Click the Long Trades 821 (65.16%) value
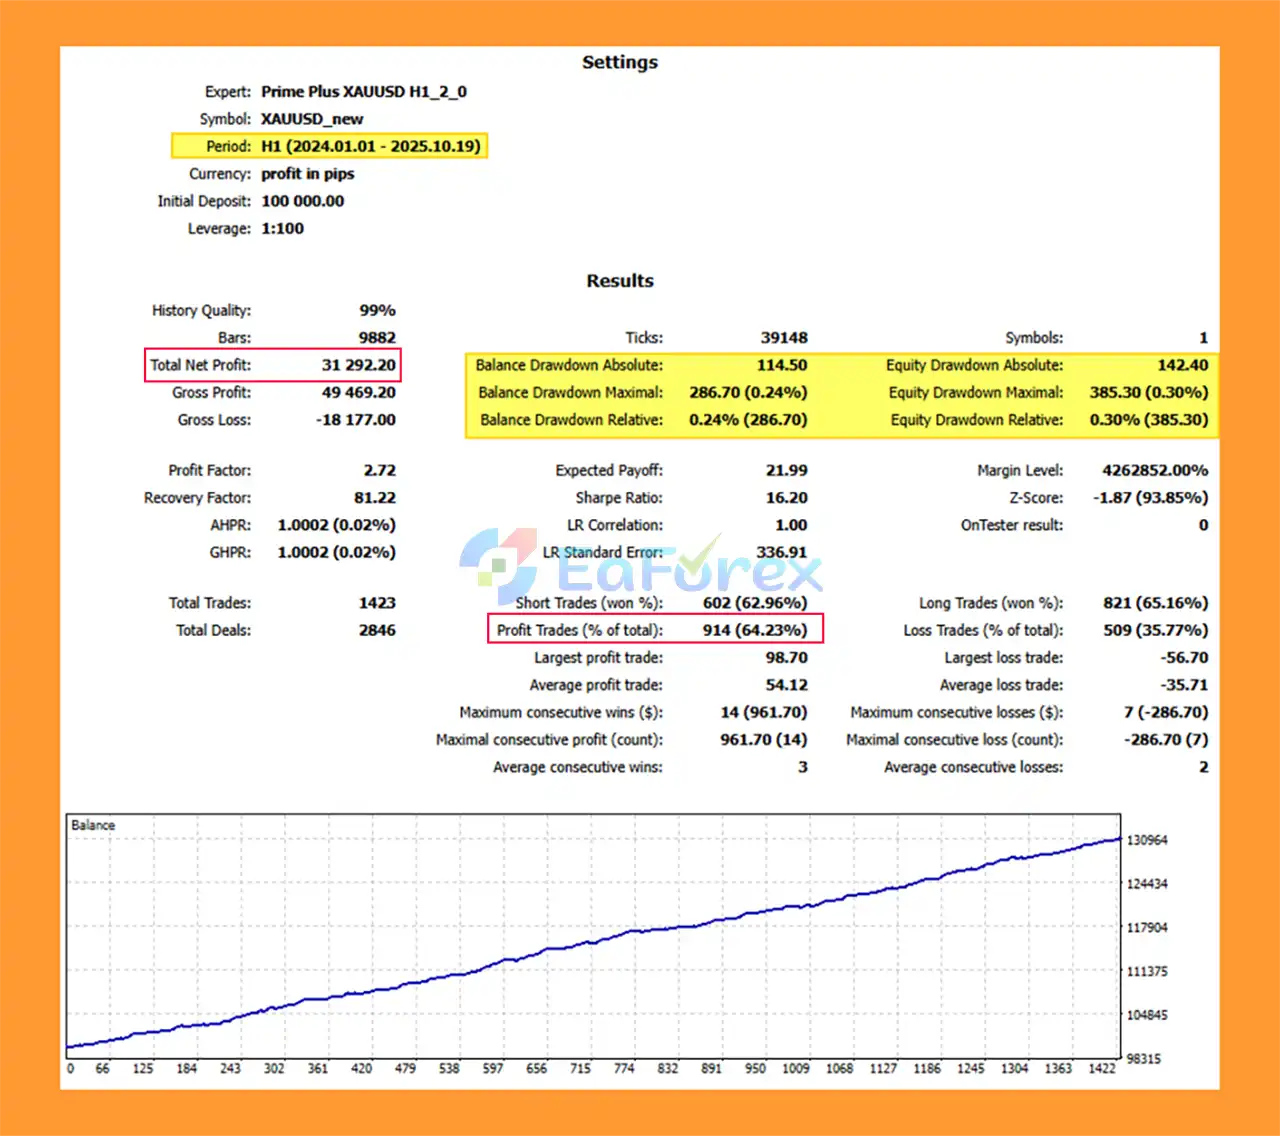The height and width of the screenshot is (1136, 1280). pyautogui.click(x=1155, y=603)
